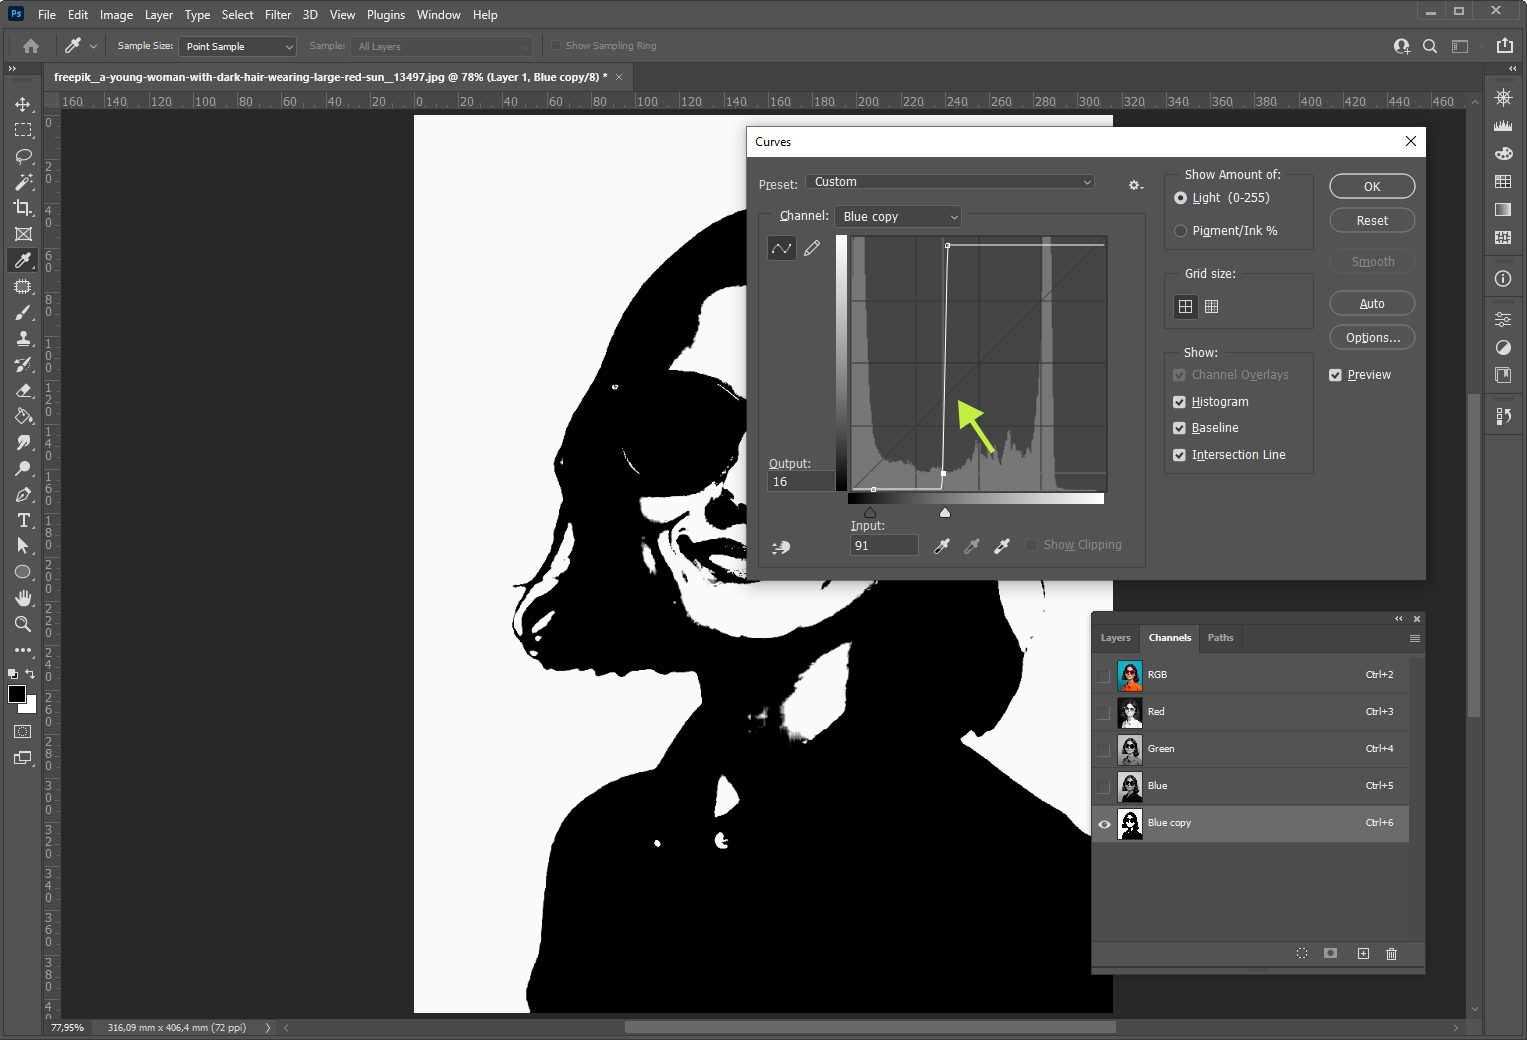Image resolution: width=1527 pixels, height=1040 pixels.
Task: Delete current channel with trash icon
Action: click(1391, 954)
